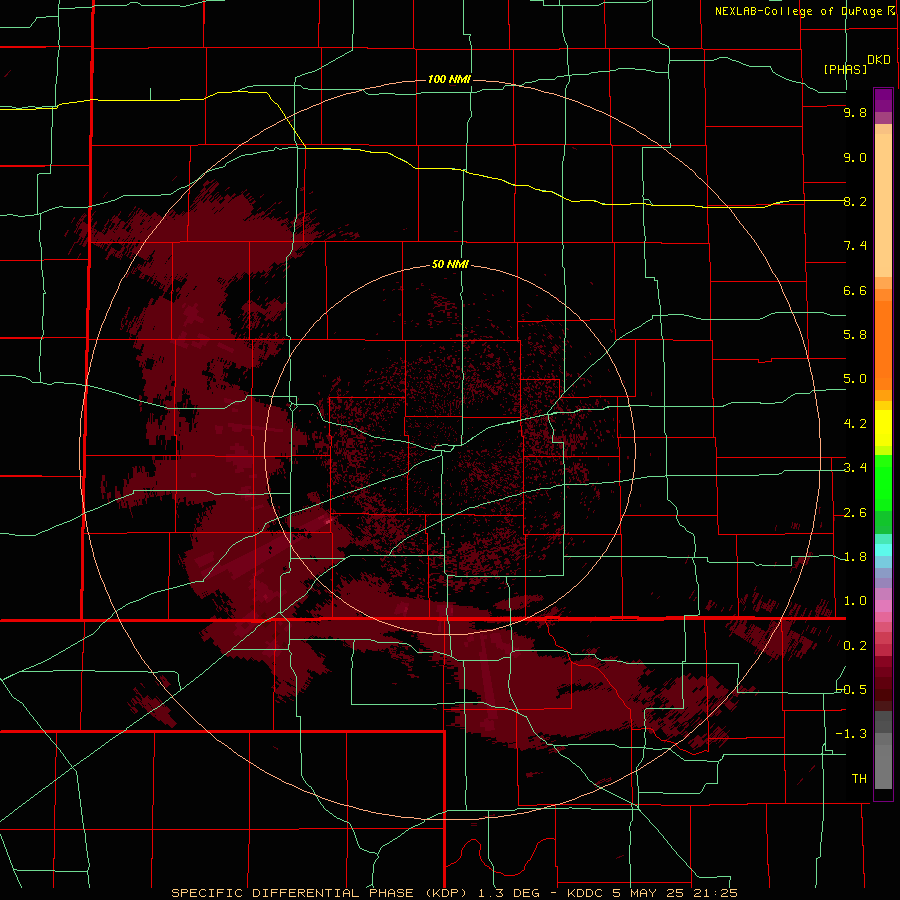This screenshot has width=900, height=900.
Task: Click the -1.3 value on the scale
Action: tap(851, 734)
